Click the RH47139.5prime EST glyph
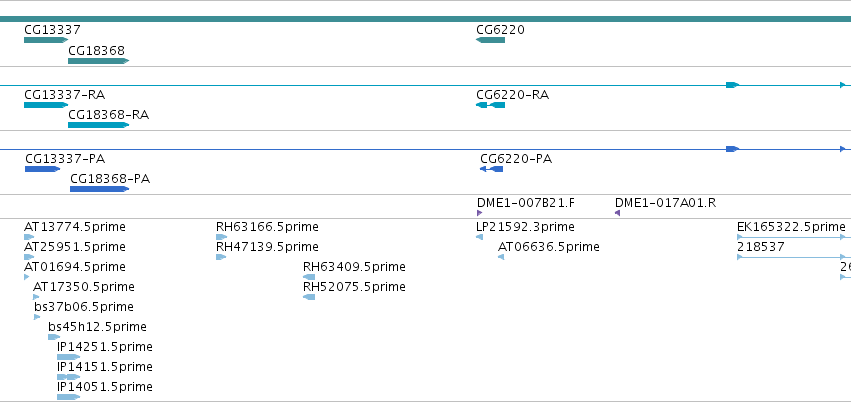 (x=221, y=257)
